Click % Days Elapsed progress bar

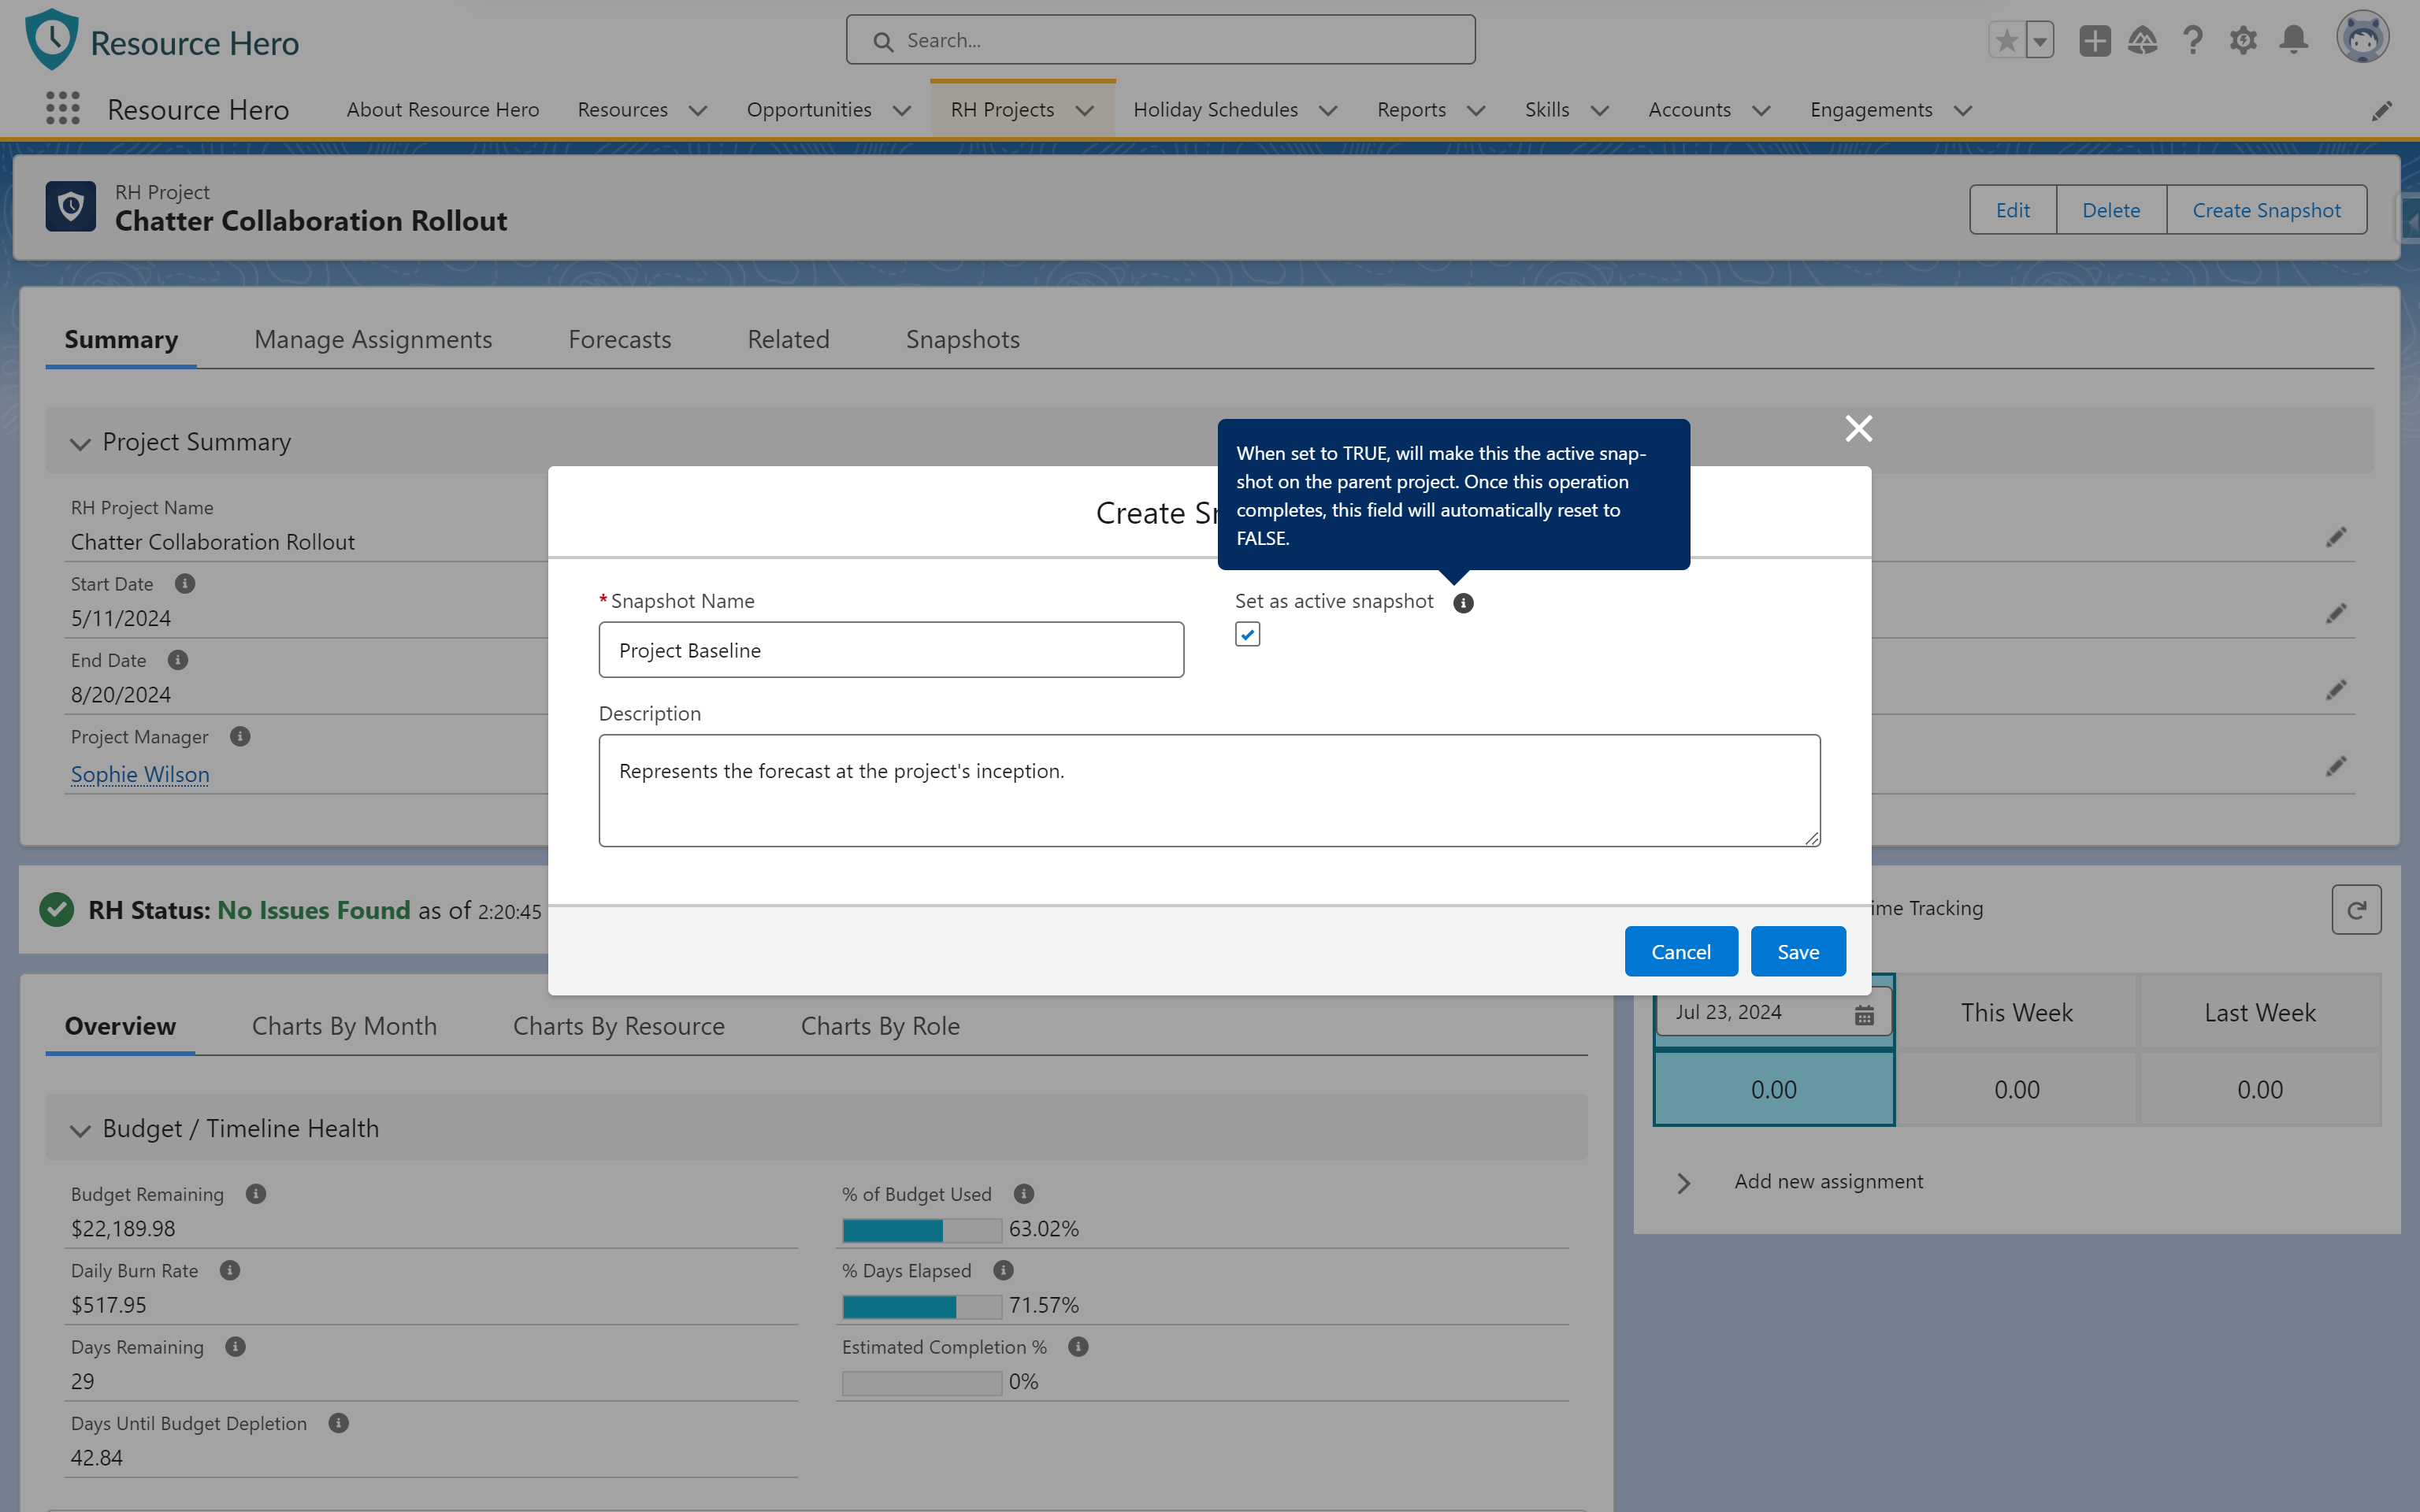tap(921, 1306)
